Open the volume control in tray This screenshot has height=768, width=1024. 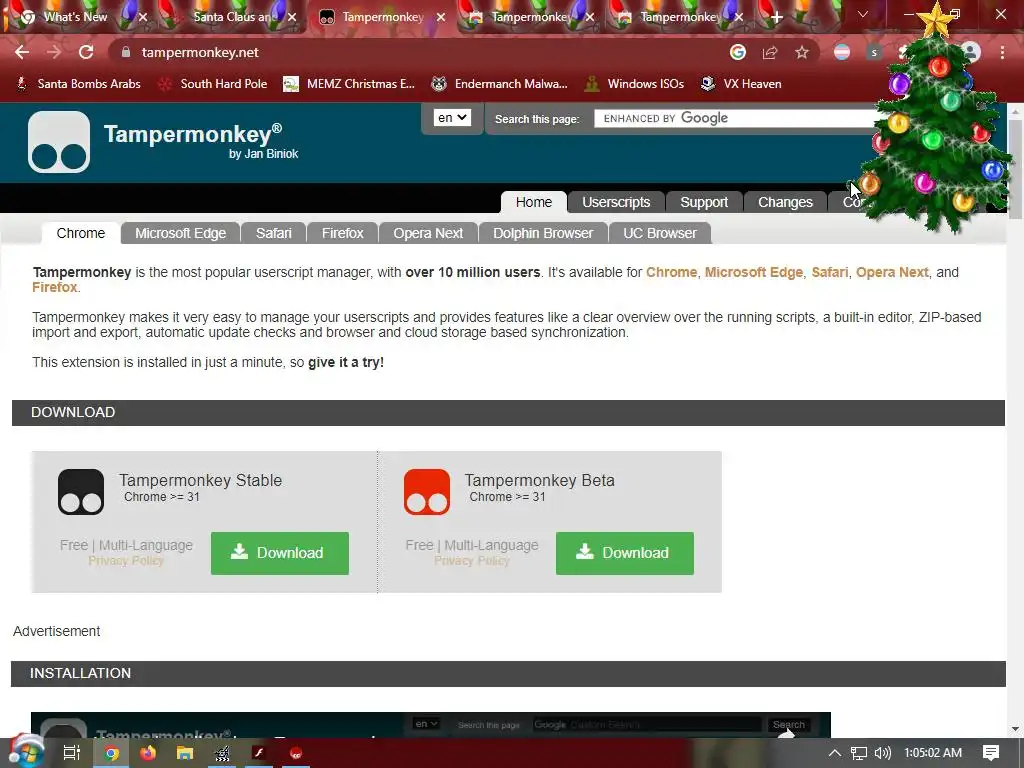[x=882, y=753]
